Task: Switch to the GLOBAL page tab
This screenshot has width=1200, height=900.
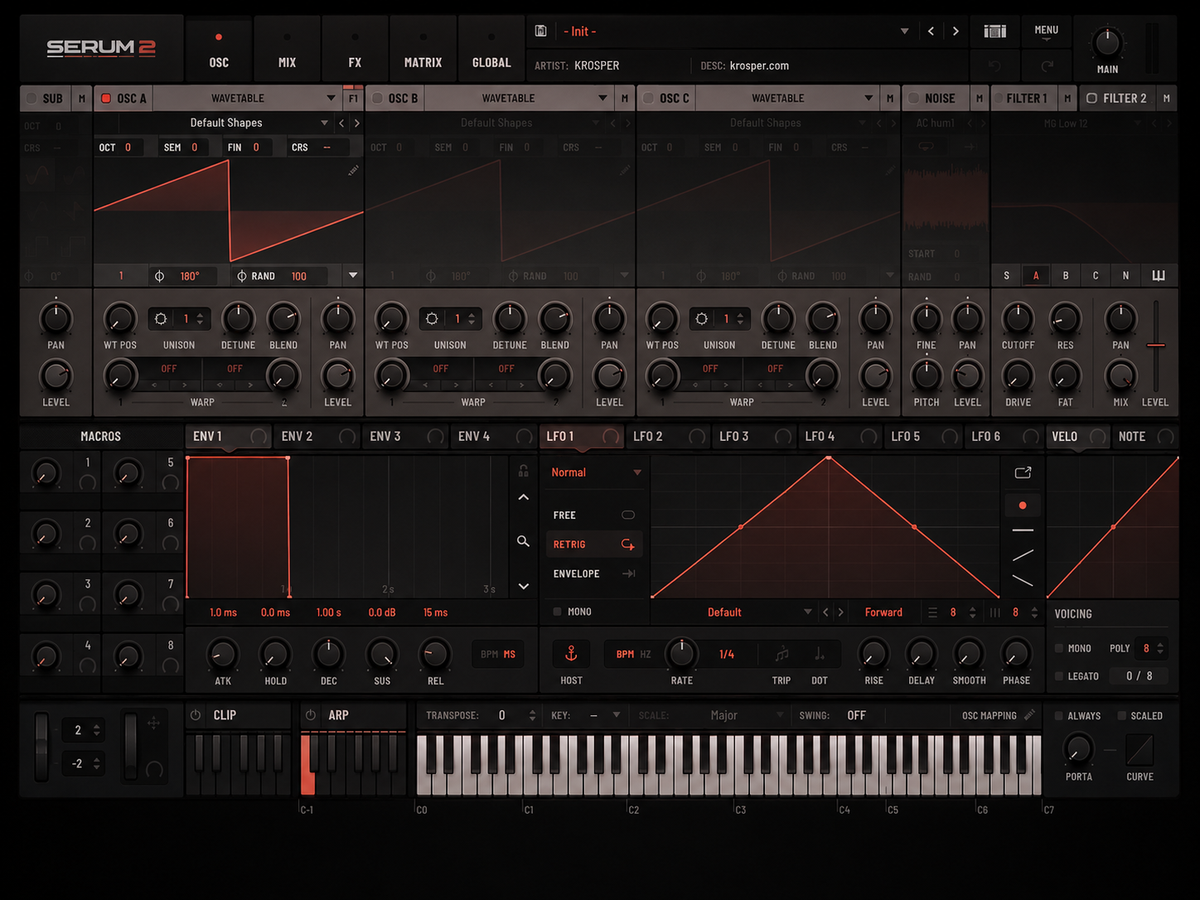Action: click(x=491, y=48)
